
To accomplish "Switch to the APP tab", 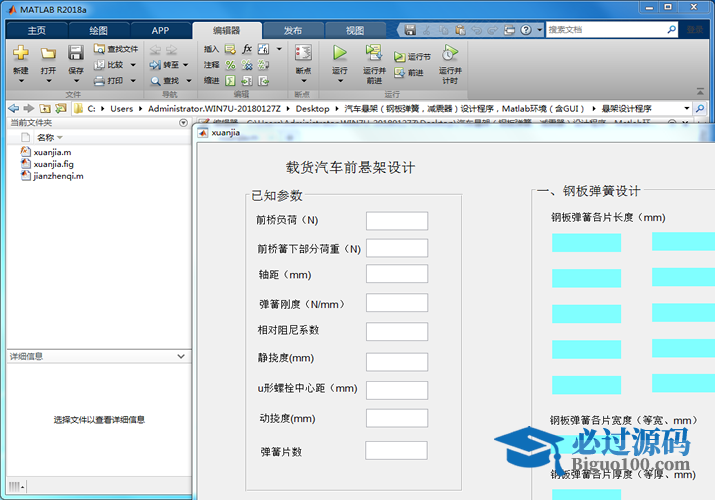I will (161, 30).
